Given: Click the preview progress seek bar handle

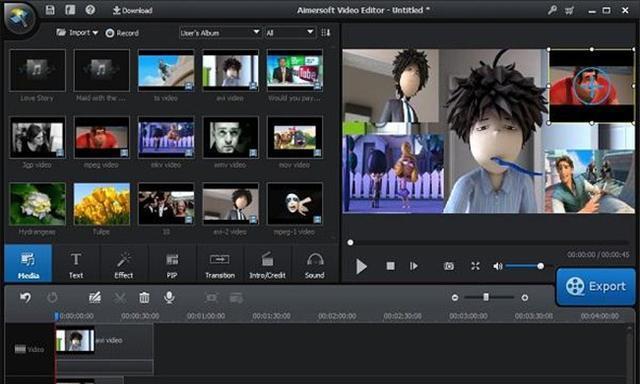Looking at the screenshot, I should click(350, 243).
